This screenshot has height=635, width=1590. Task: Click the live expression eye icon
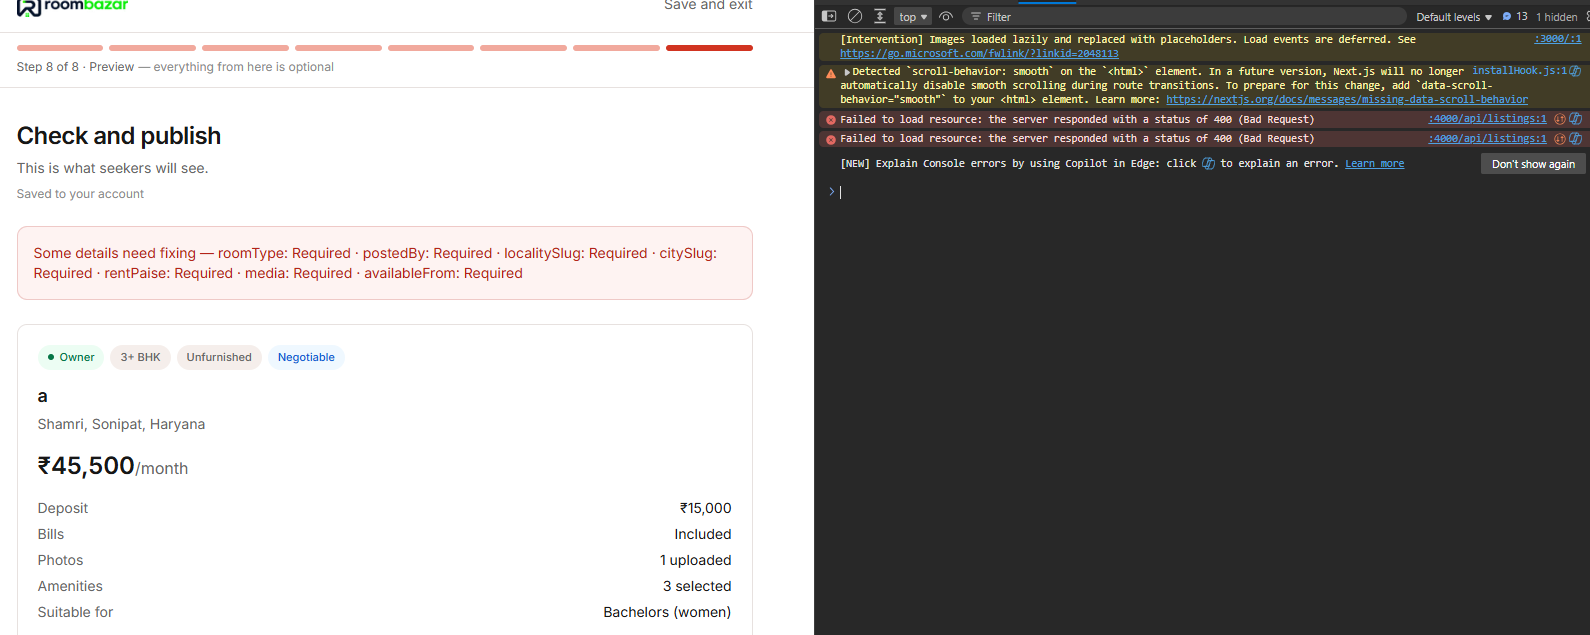(946, 16)
